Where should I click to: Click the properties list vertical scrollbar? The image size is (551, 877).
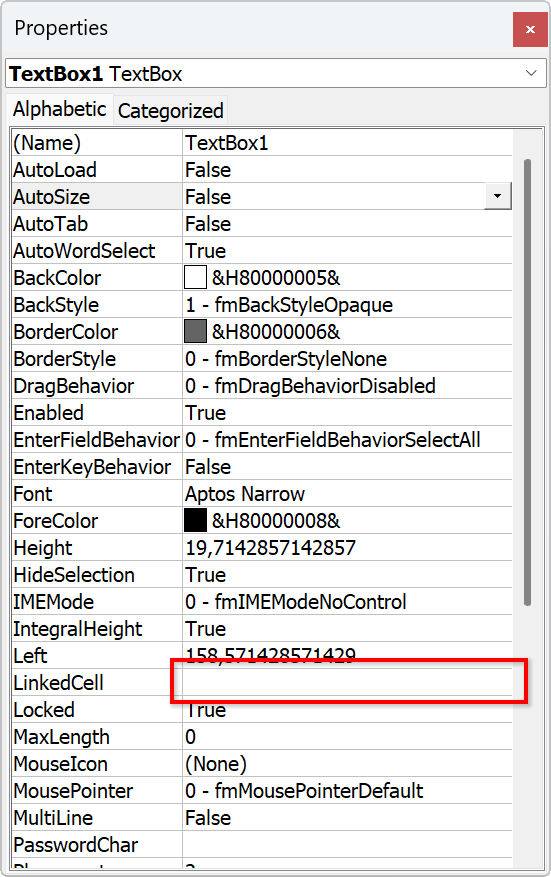click(527, 382)
